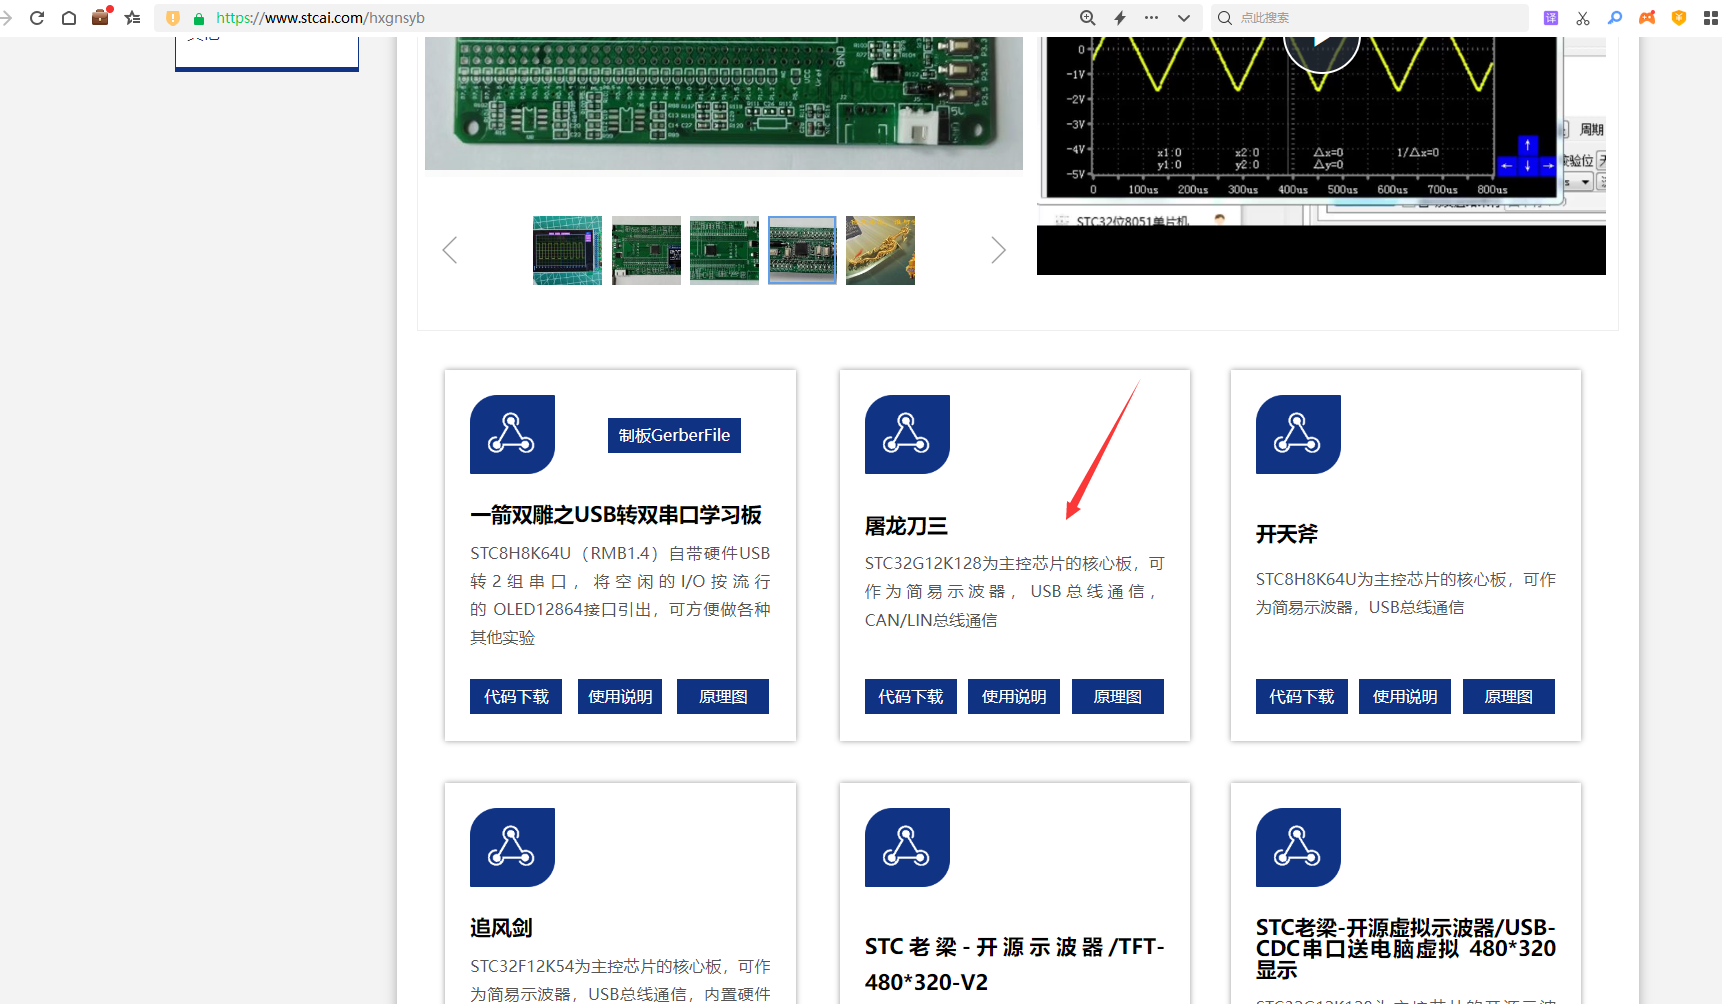1722x1004 pixels.
Task: Open STC老梁-开源虚拟示波器/USB-CDC title
Action: tap(1405, 948)
